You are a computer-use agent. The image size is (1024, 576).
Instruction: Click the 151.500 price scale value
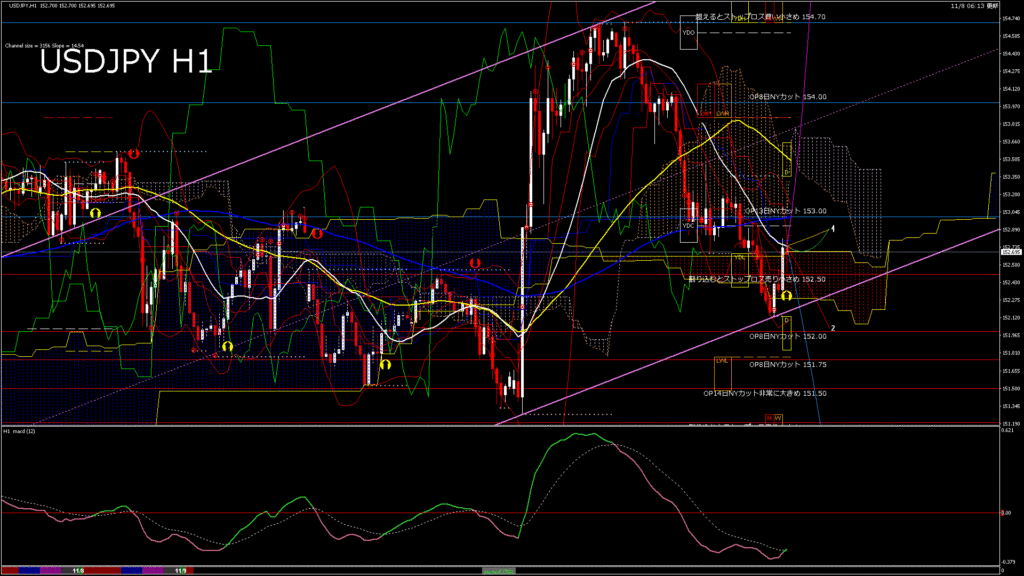click(1010, 389)
